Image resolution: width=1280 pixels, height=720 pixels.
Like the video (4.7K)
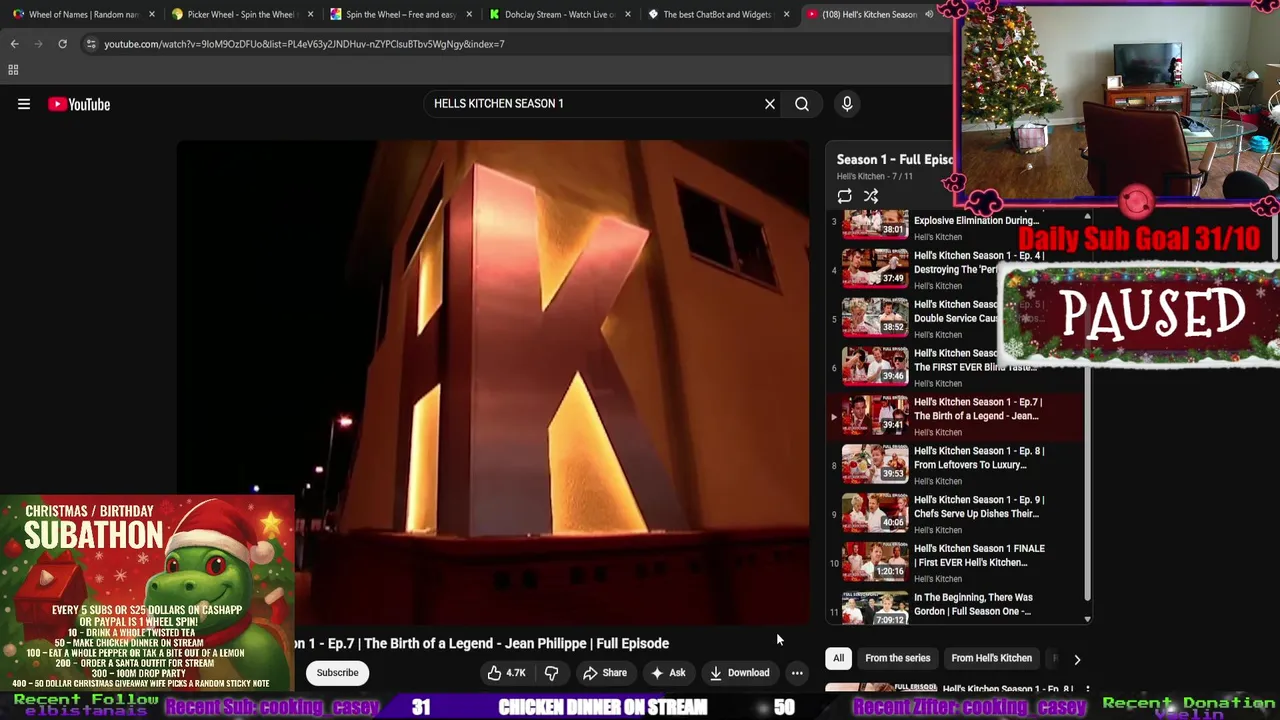tap(506, 673)
